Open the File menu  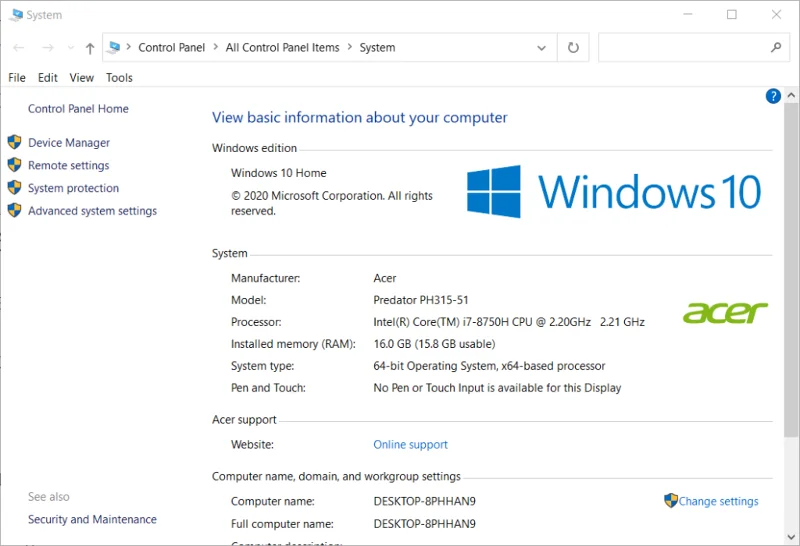click(17, 78)
